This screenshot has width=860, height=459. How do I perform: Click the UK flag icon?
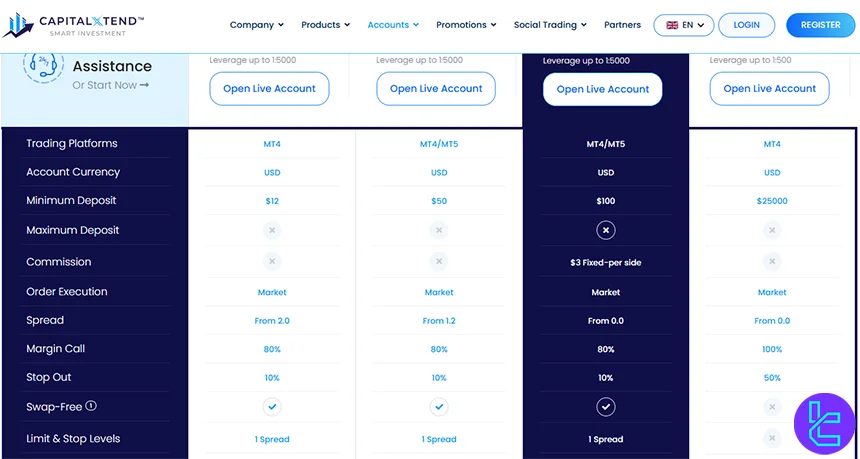672,25
